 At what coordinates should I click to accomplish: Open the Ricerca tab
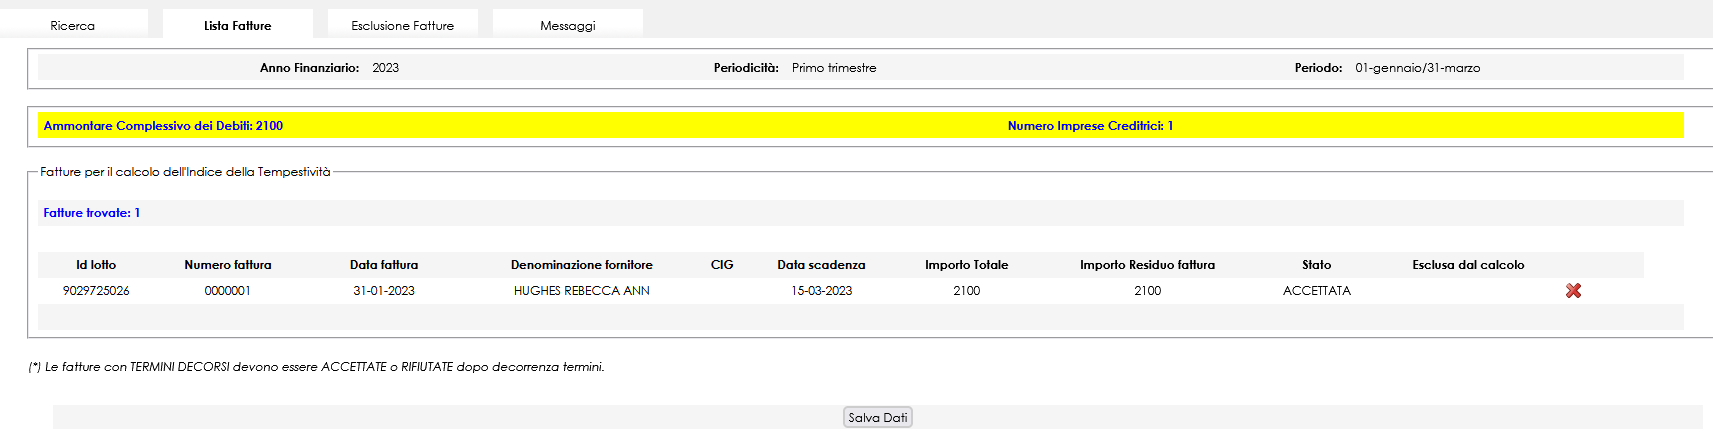pos(73,25)
